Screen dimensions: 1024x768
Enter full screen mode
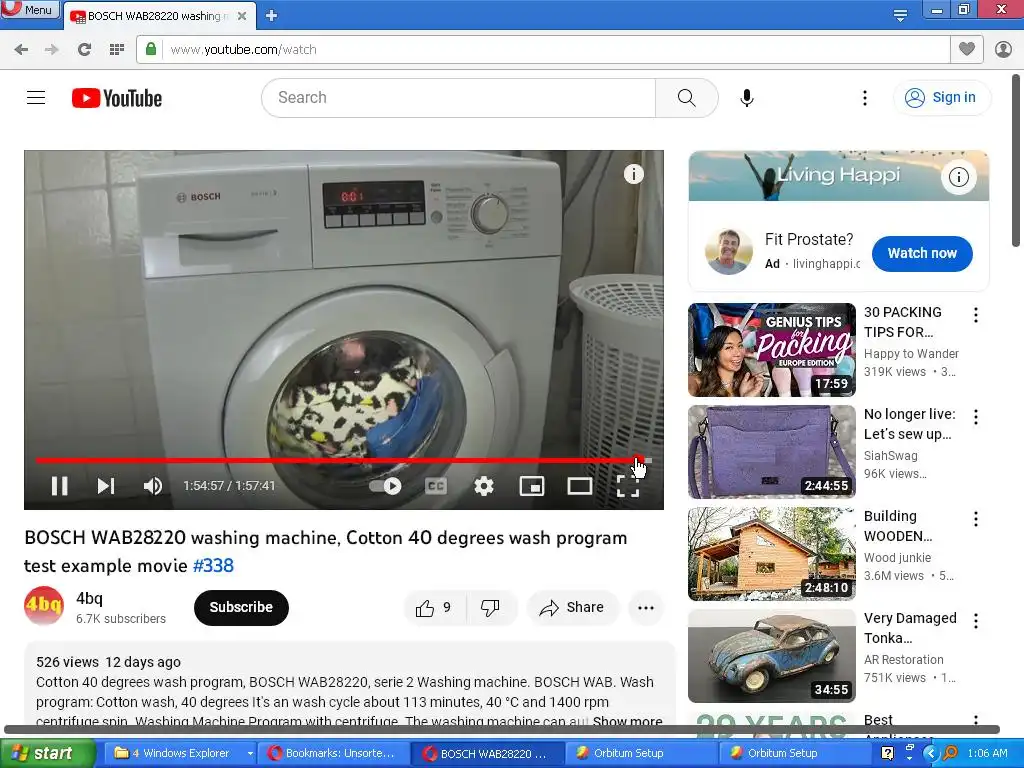pos(628,486)
